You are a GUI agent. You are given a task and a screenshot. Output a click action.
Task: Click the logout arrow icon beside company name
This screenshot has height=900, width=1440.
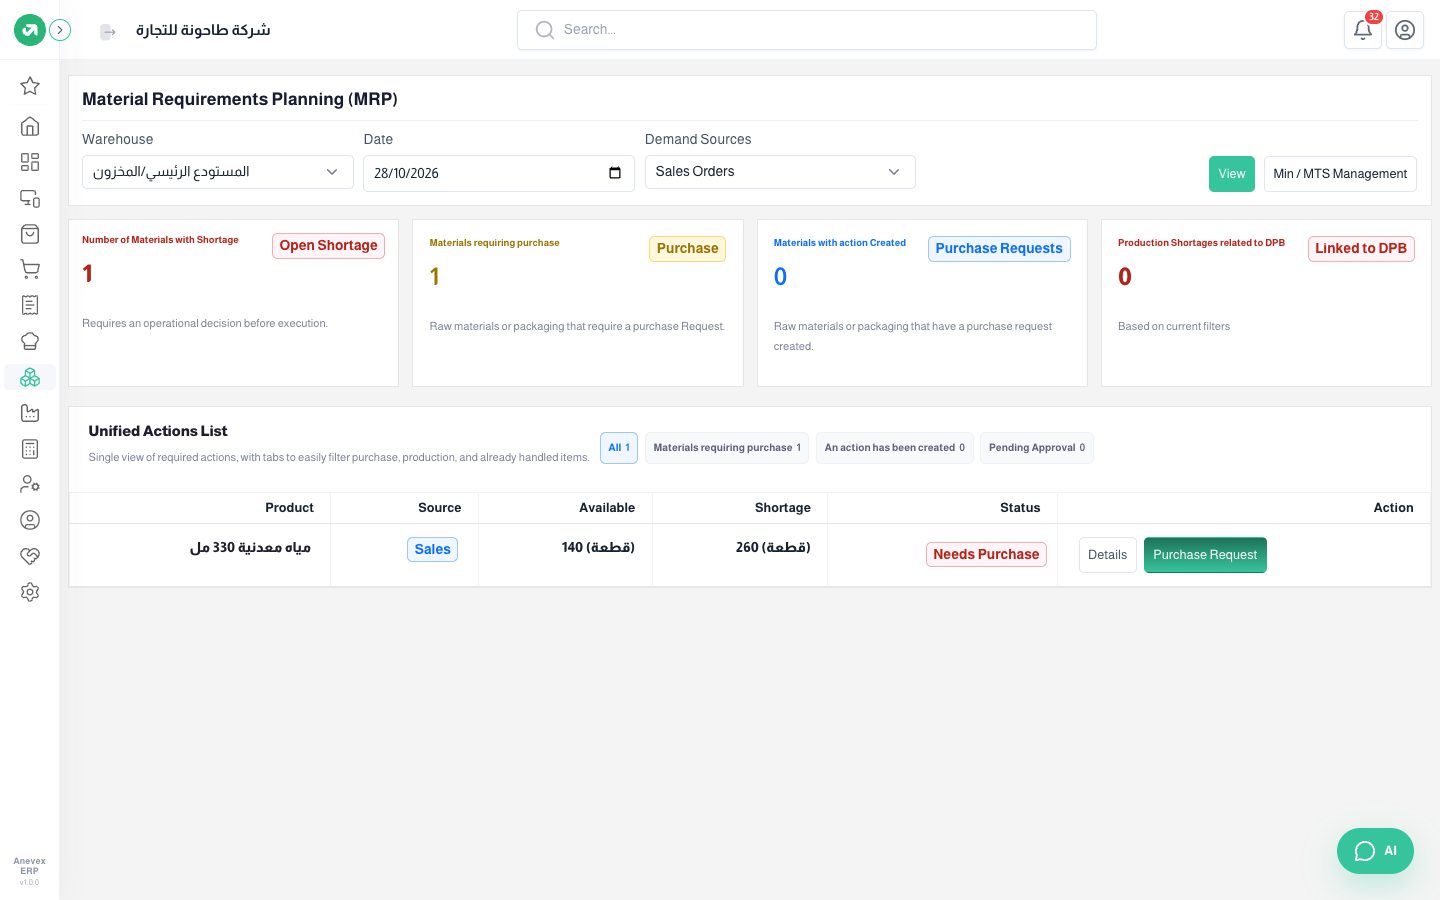click(108, 32)
